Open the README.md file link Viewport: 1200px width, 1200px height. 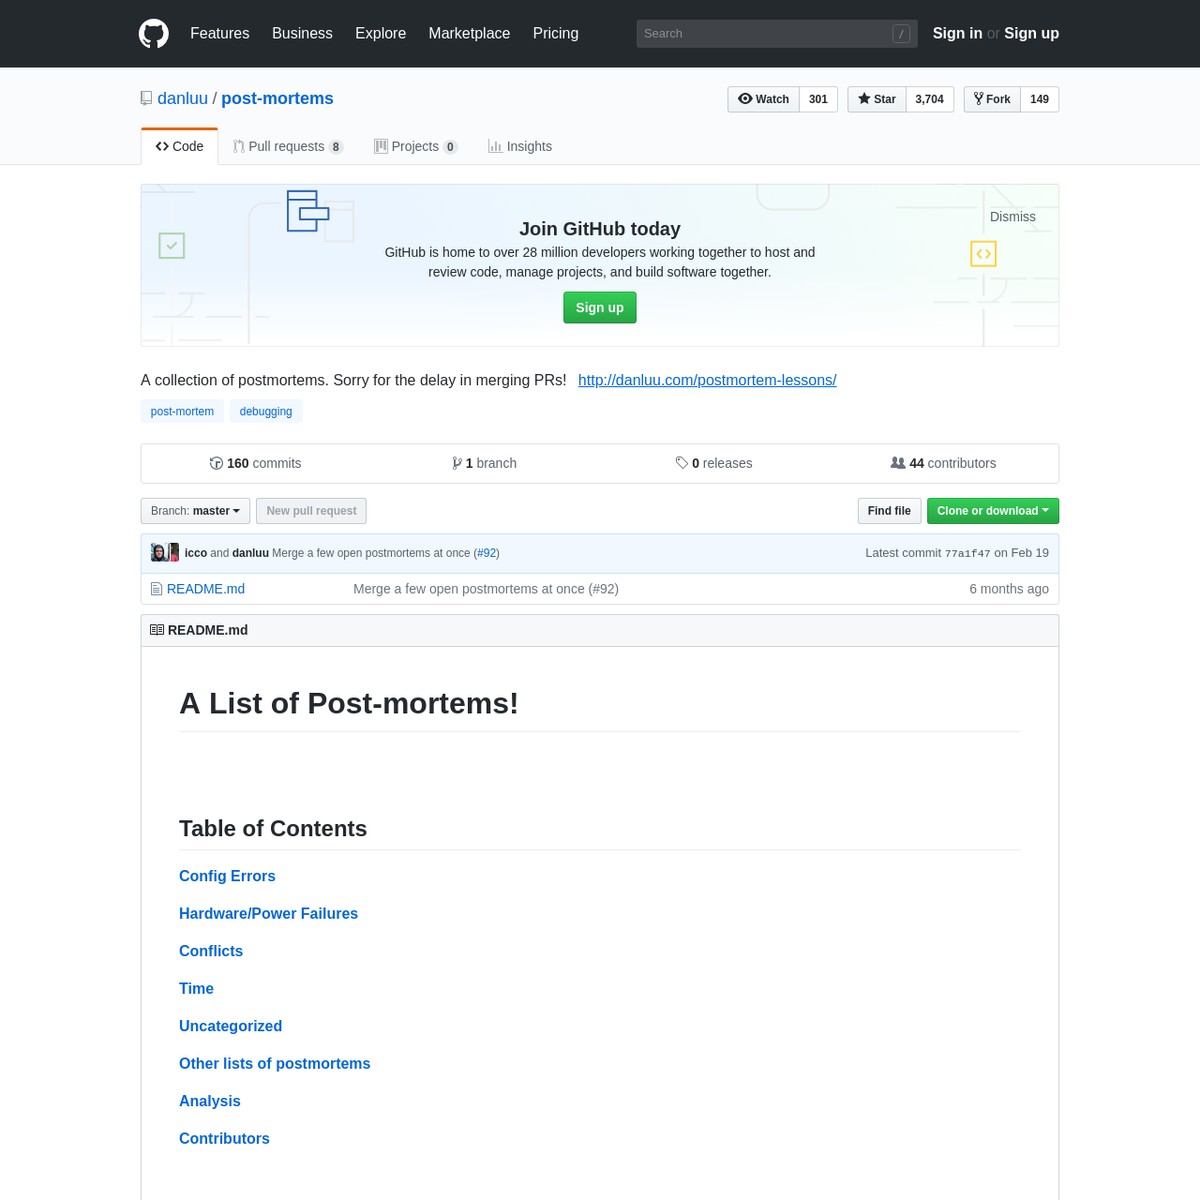click(206, 589)
